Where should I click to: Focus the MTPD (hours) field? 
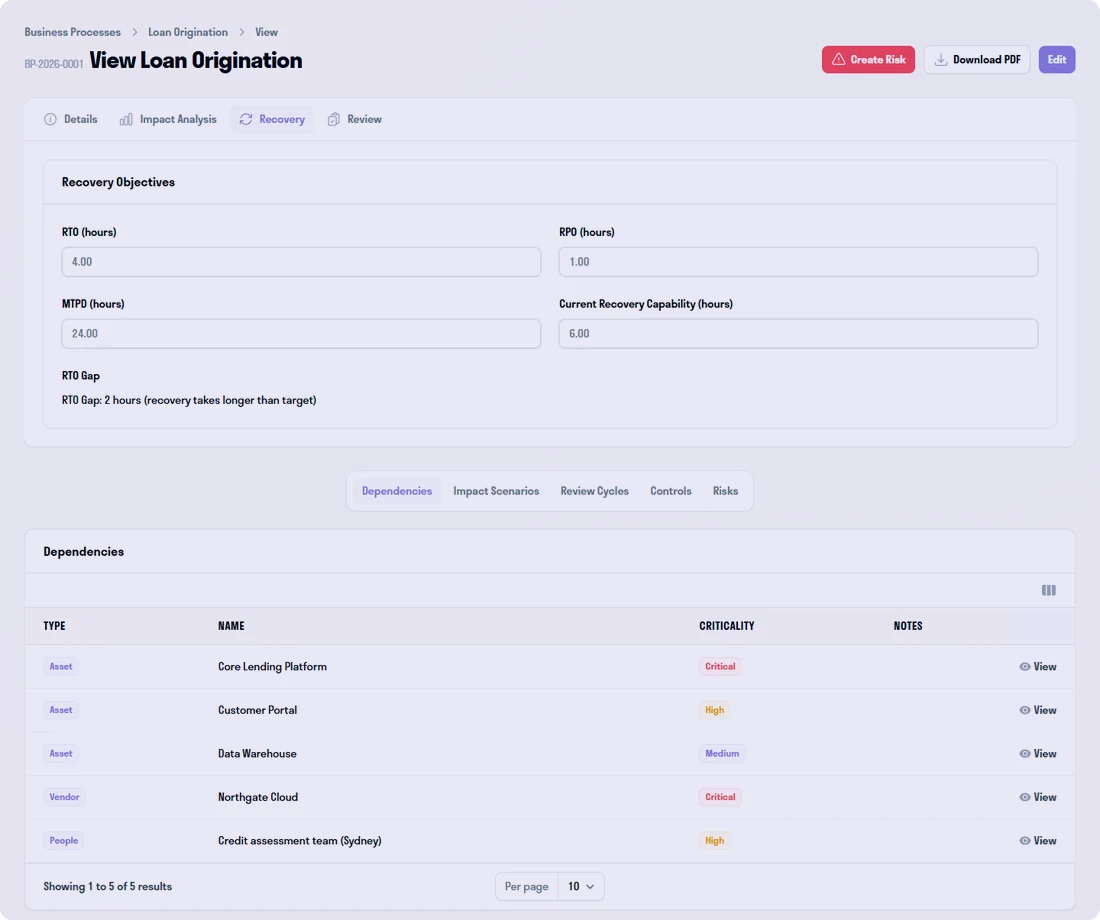pos(301,333)
